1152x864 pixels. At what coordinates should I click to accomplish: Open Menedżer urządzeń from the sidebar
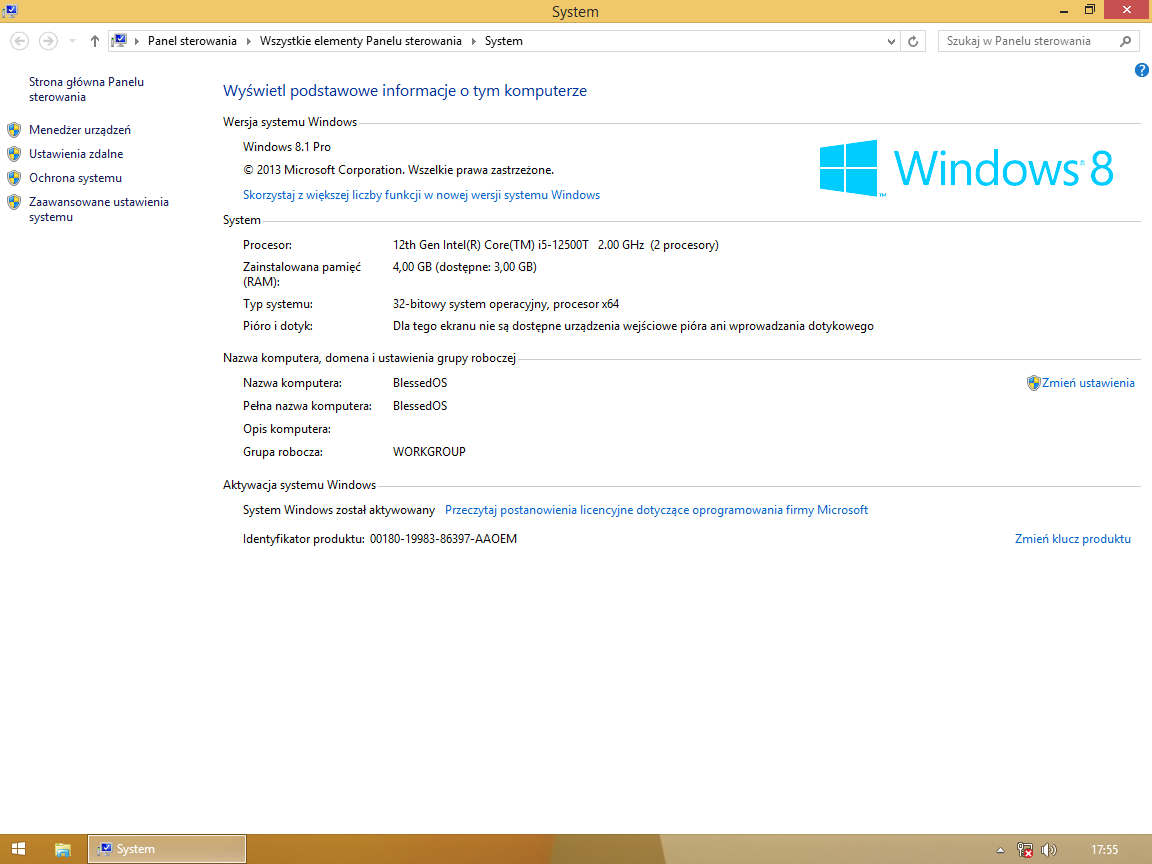tap(80, 130)
